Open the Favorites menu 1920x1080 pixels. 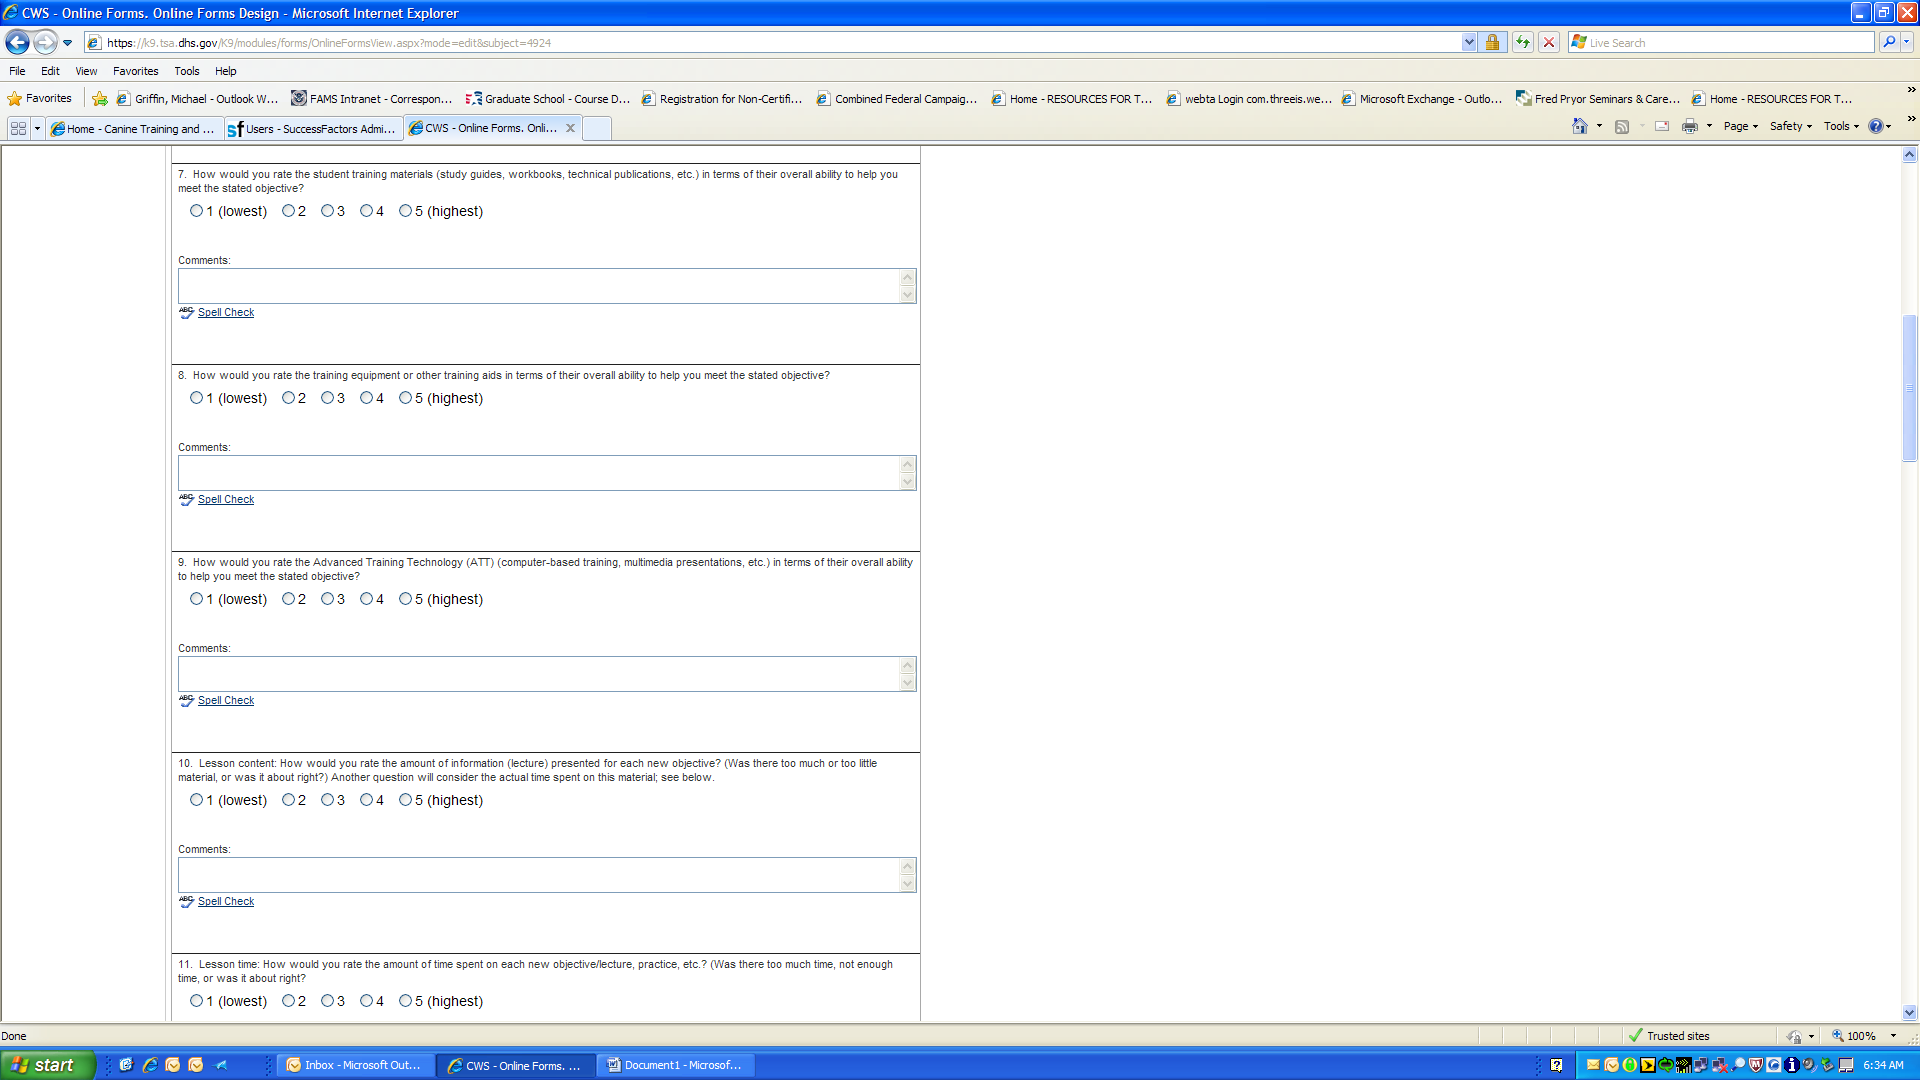point(135,71)
